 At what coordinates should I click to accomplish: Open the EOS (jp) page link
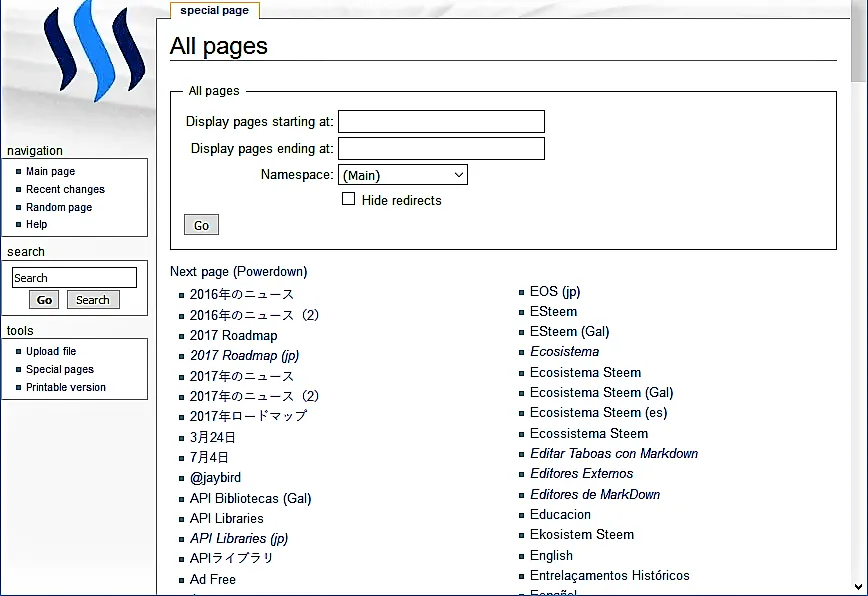pos(555,292)
